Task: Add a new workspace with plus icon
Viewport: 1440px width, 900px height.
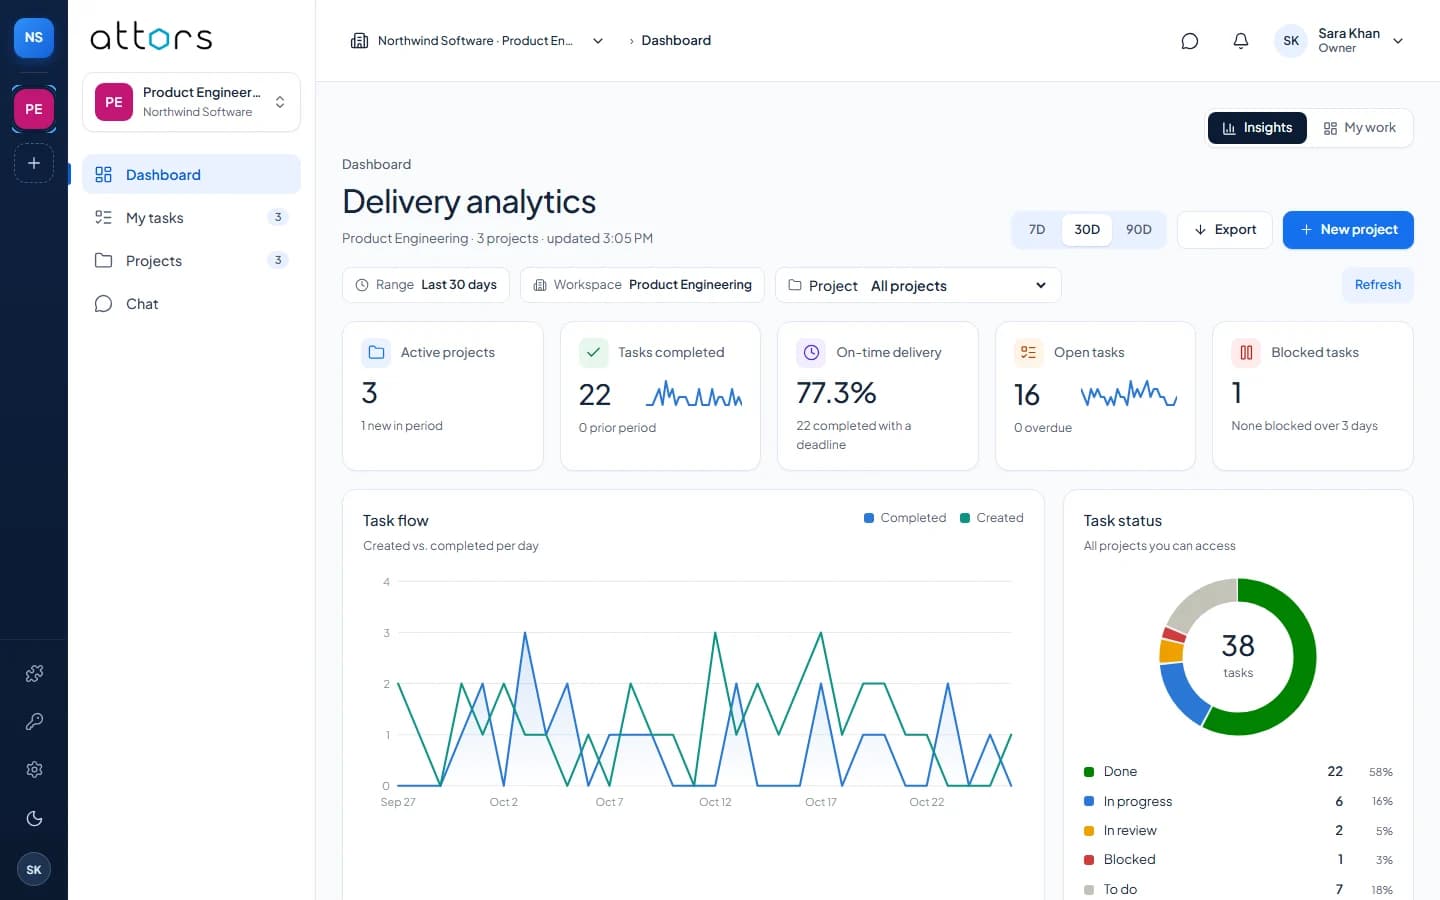Action: (34, 163)
